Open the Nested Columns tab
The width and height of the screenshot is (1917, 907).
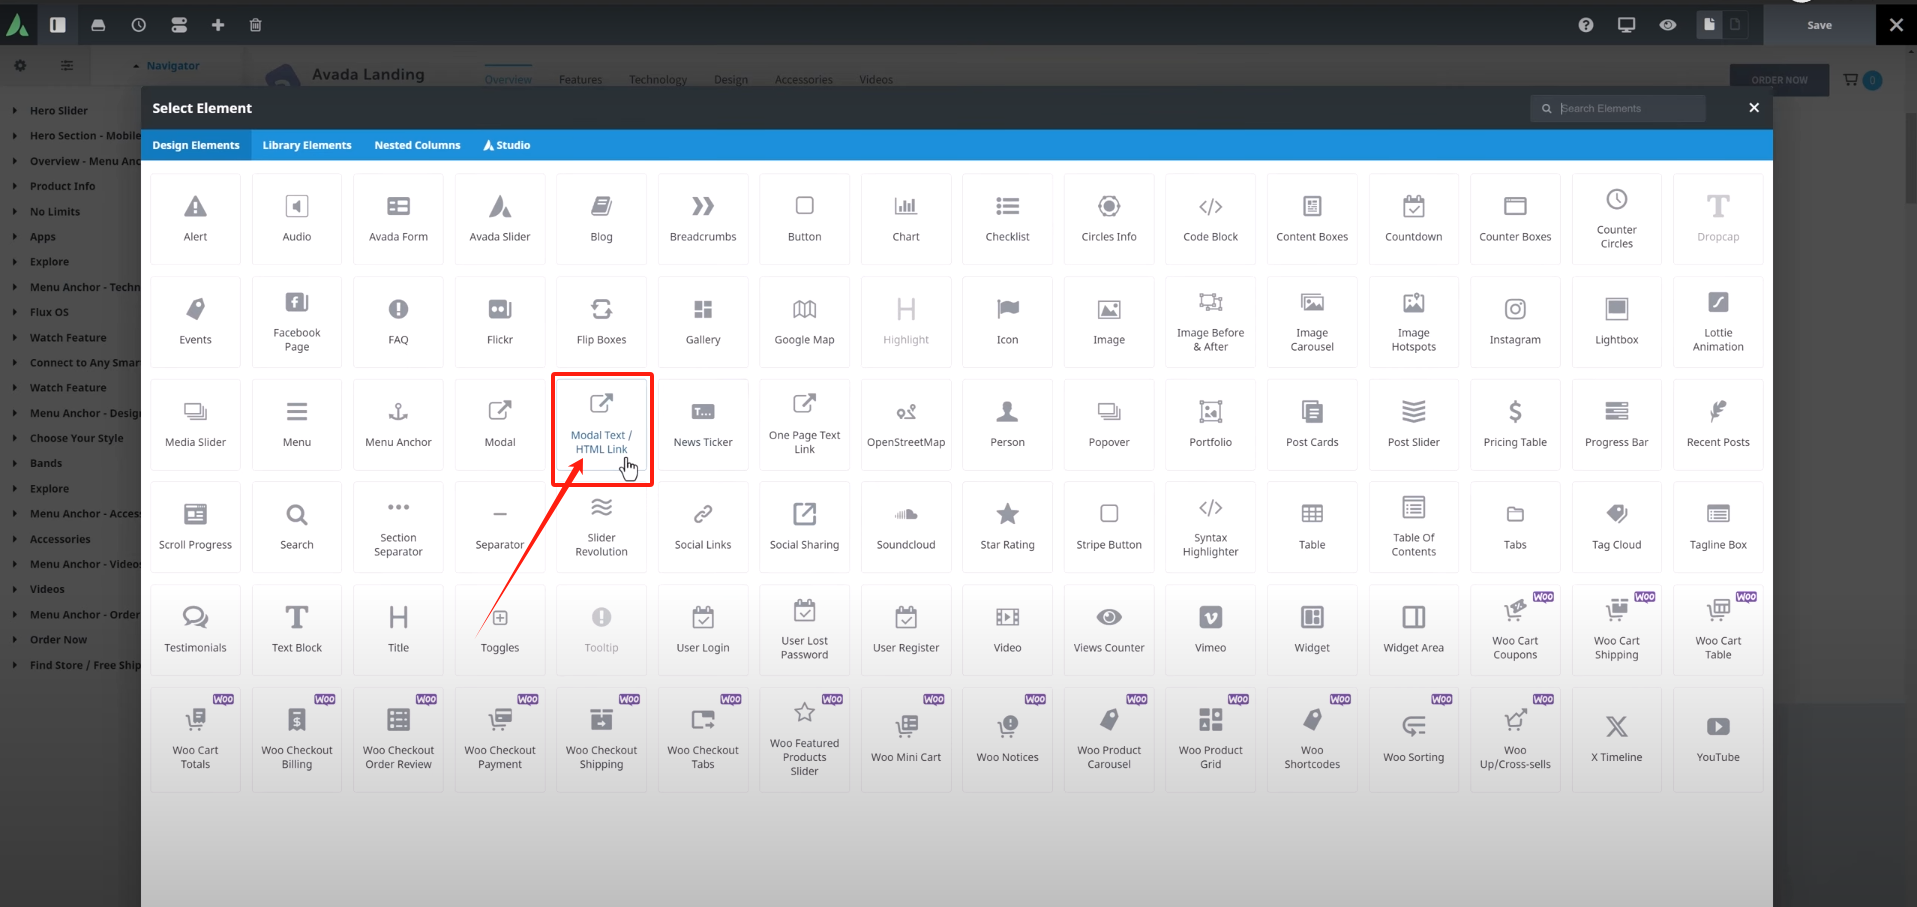tap(417, 145)
